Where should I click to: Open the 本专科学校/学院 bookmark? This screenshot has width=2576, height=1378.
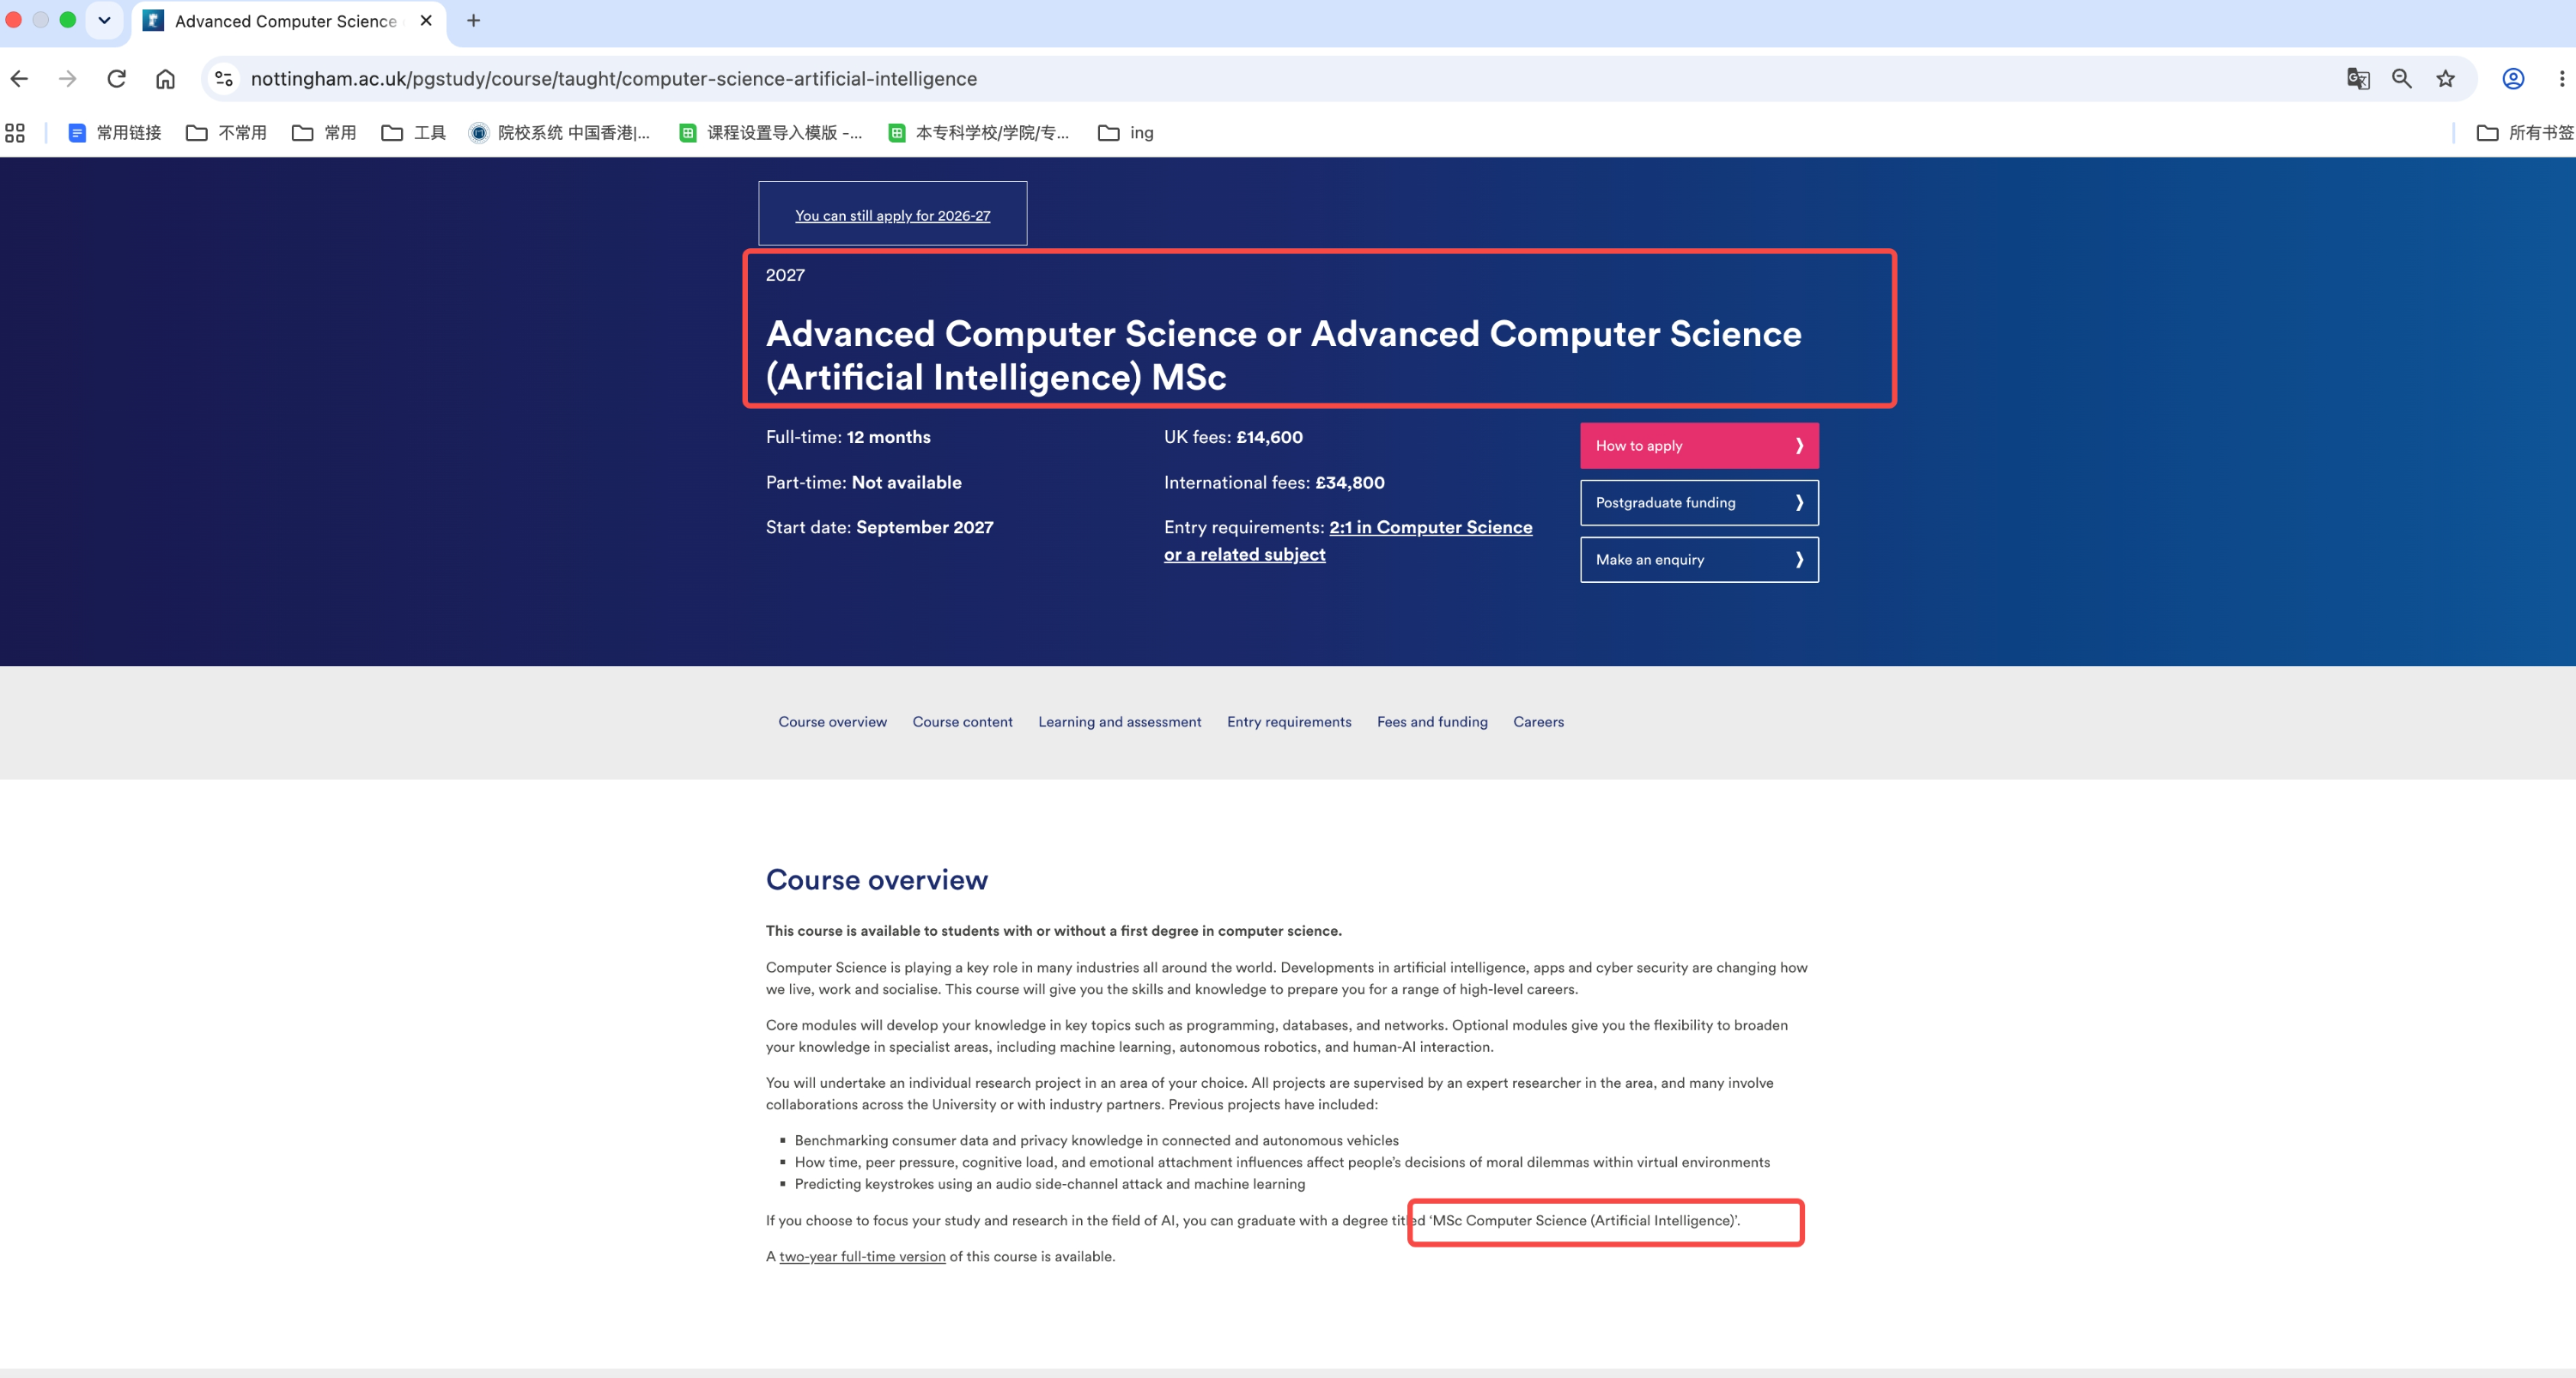click(x=979, y=133)
